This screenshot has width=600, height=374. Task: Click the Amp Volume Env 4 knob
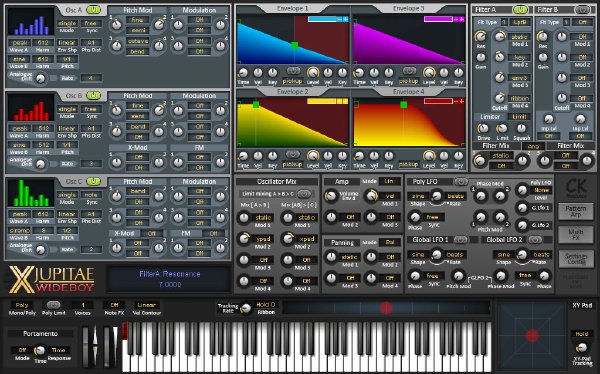(330, 196)
